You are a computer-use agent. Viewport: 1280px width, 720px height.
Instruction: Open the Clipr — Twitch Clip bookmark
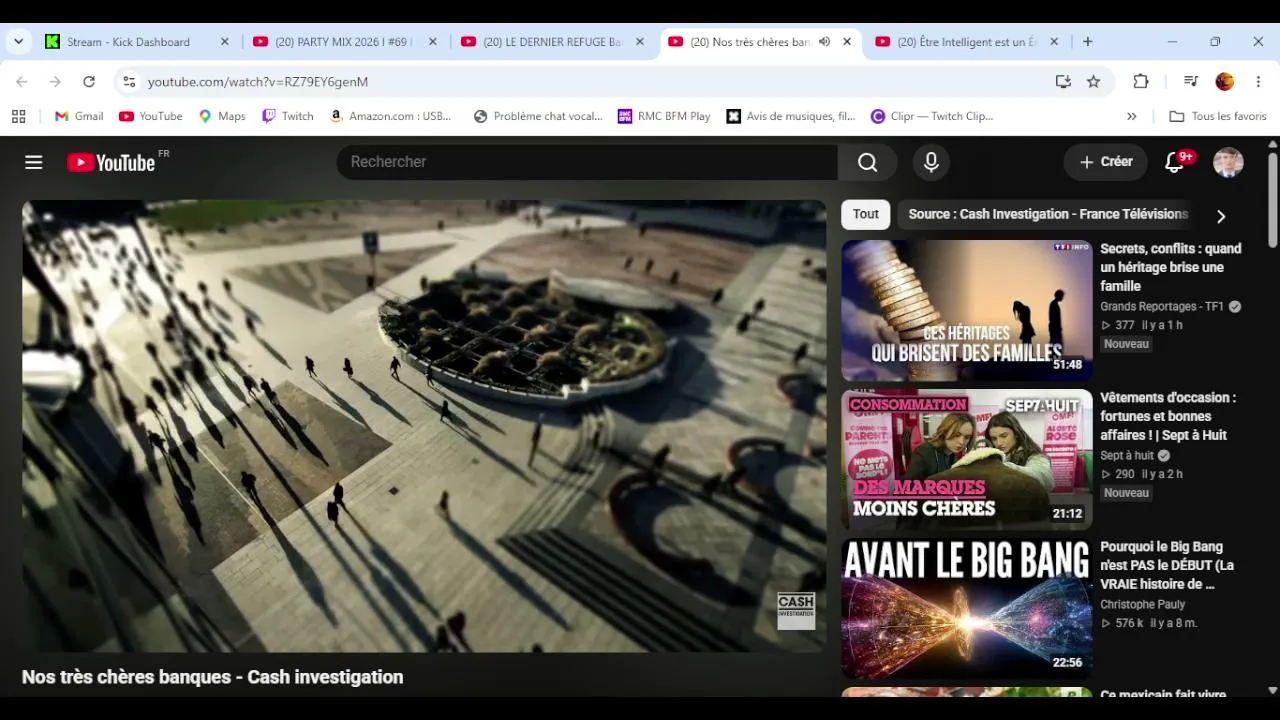tap(932, 116)
